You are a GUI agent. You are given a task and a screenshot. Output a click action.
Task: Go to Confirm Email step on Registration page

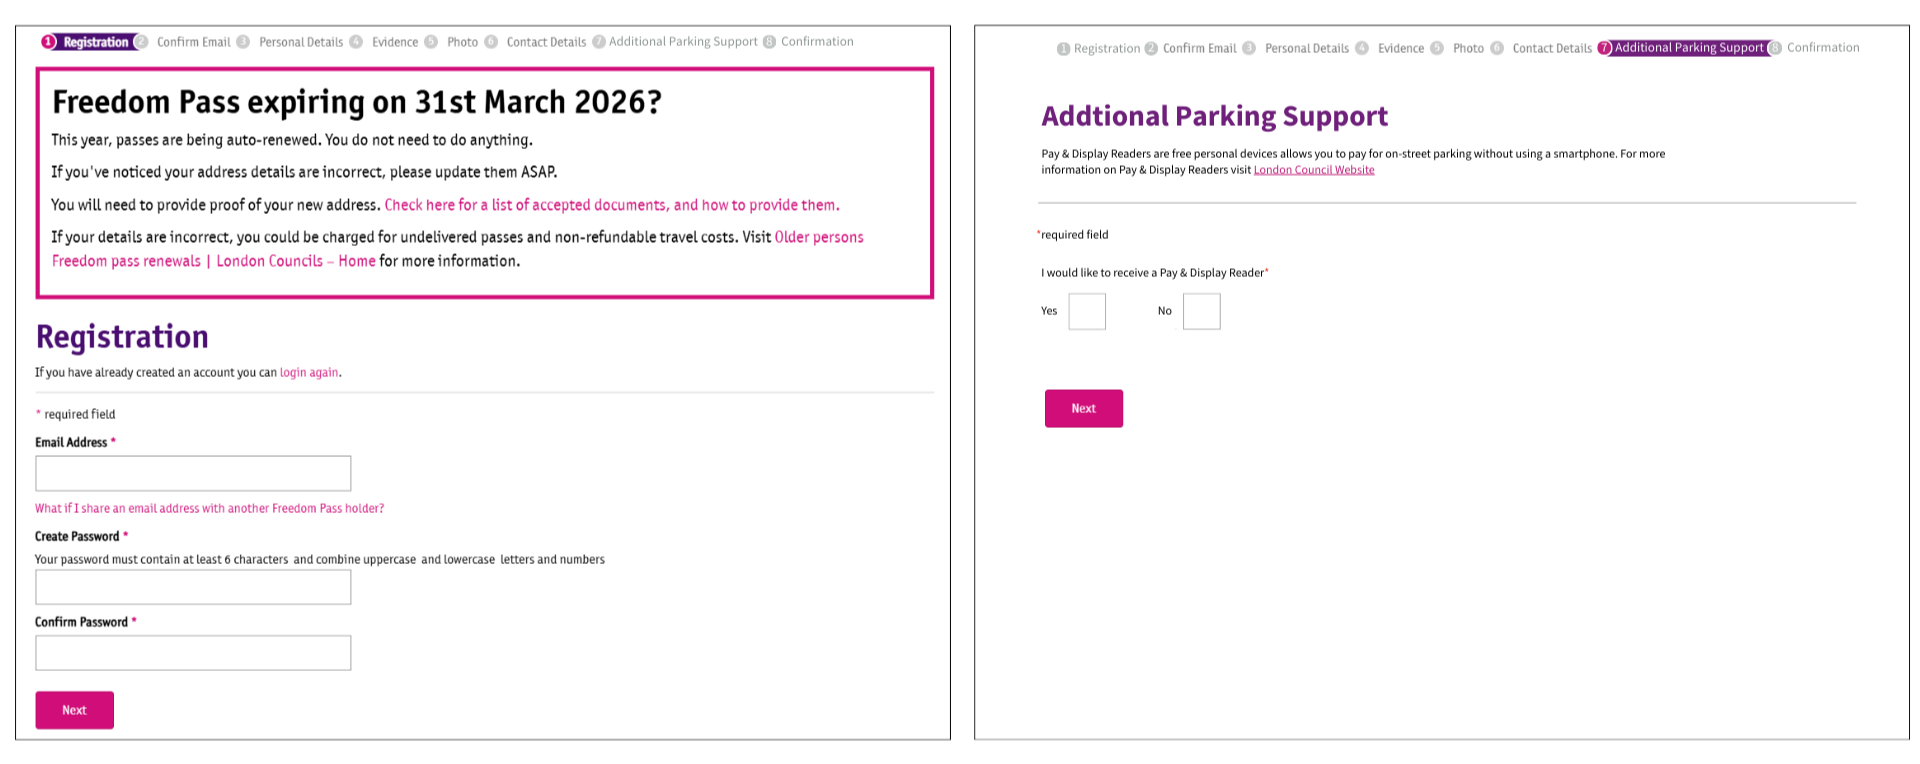pos(193,42)
